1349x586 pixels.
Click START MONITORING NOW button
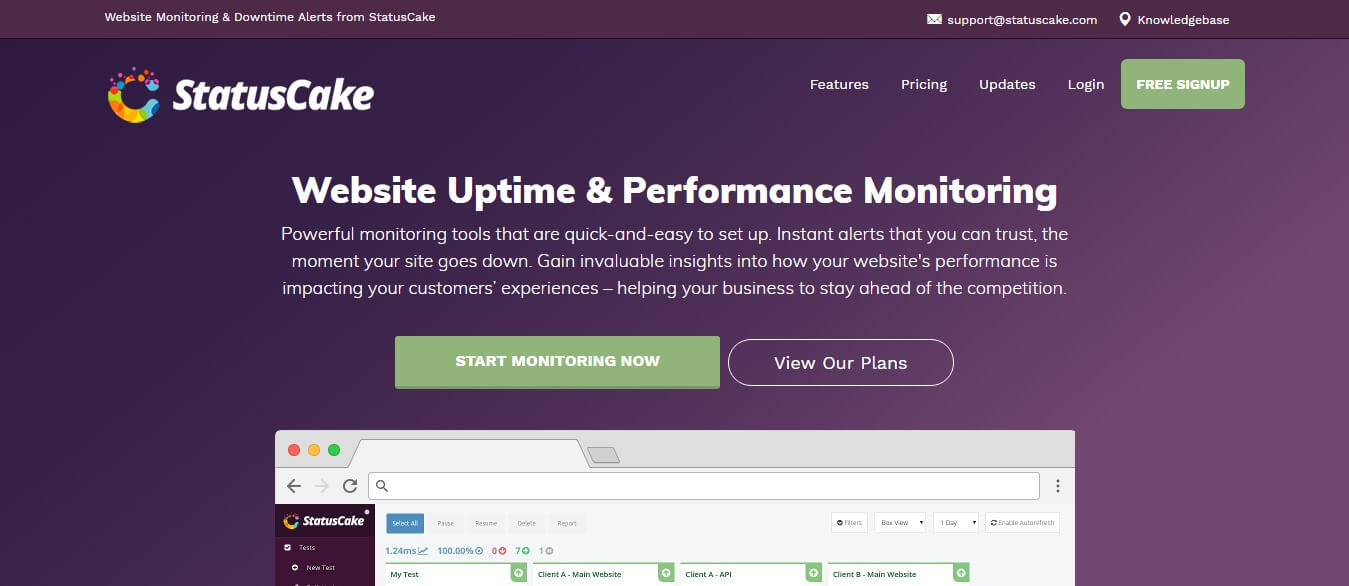tap(557, 362)
